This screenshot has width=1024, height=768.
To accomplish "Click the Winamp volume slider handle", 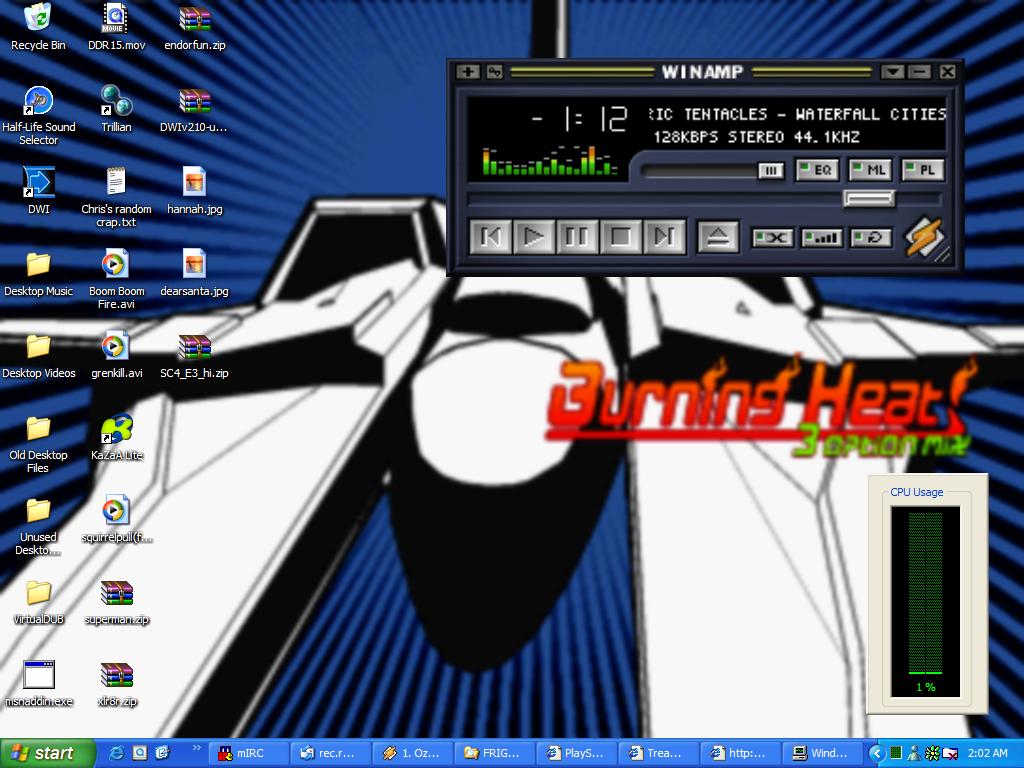I will [771, 170].
